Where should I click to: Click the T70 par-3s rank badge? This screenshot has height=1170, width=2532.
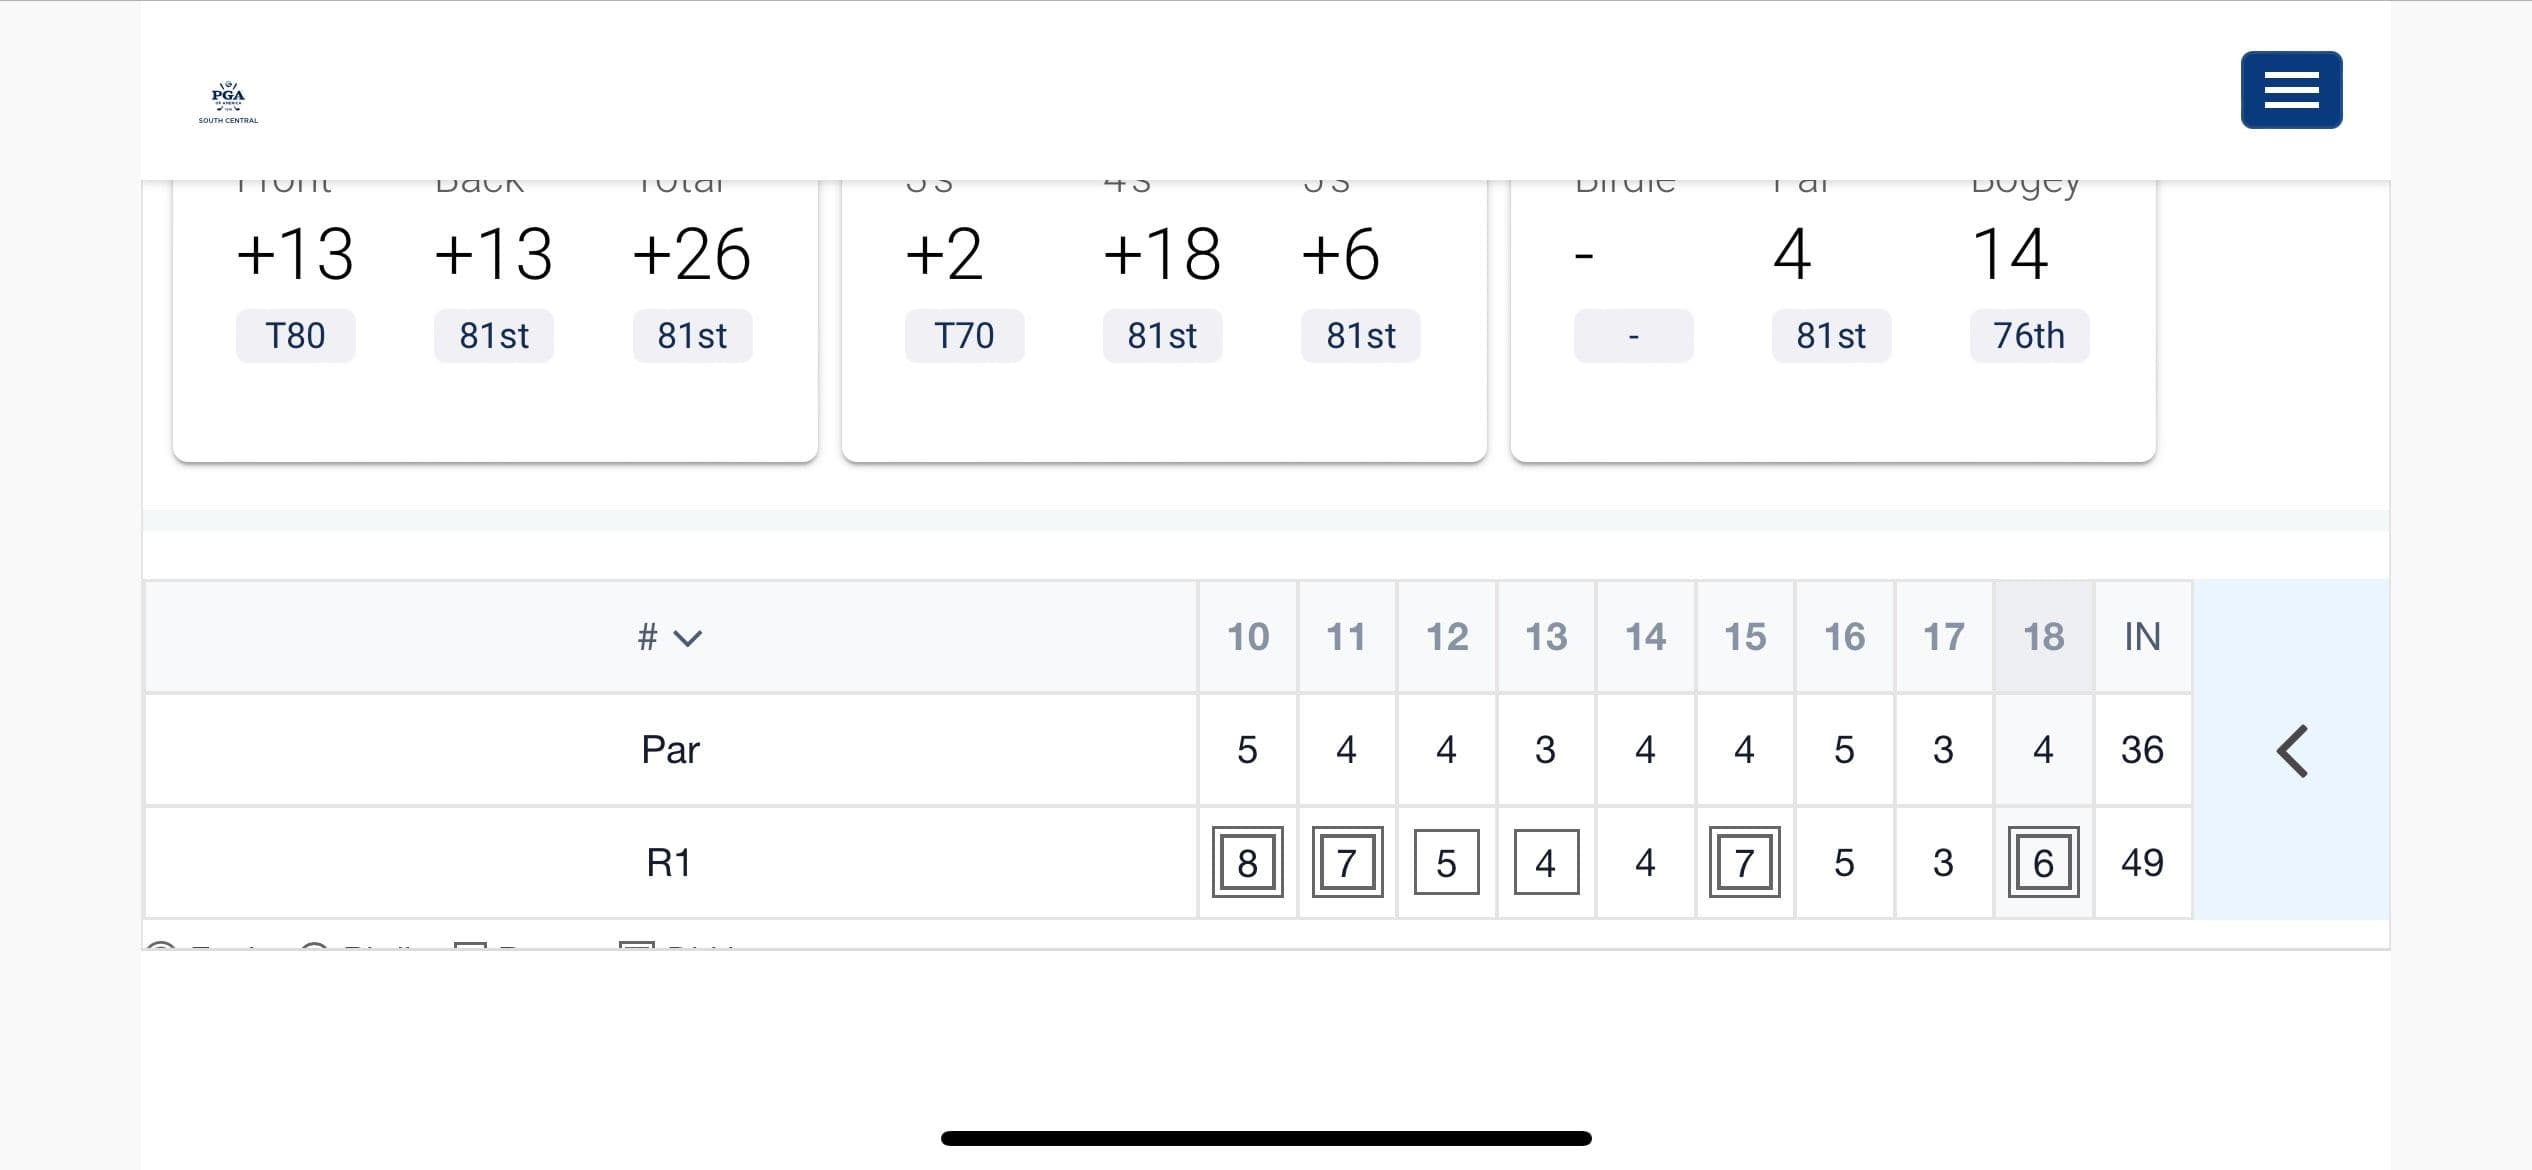964,336
